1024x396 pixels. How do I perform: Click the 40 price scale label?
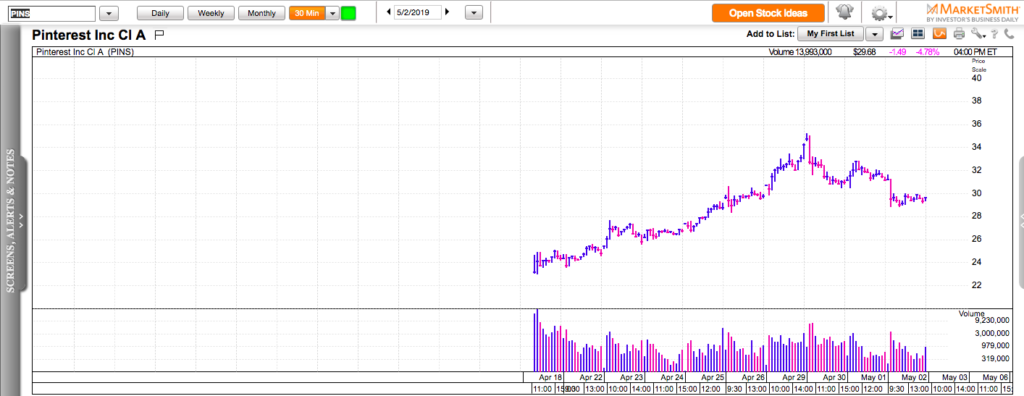[976, 78]
